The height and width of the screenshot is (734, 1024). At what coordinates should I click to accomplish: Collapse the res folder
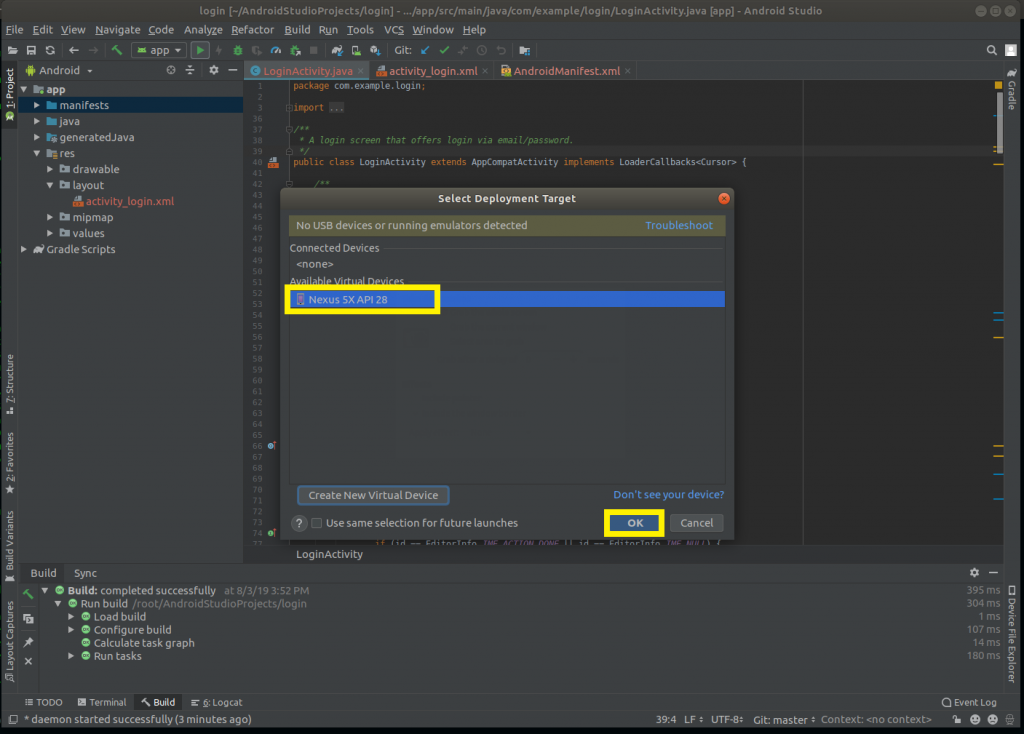(37, 153)
